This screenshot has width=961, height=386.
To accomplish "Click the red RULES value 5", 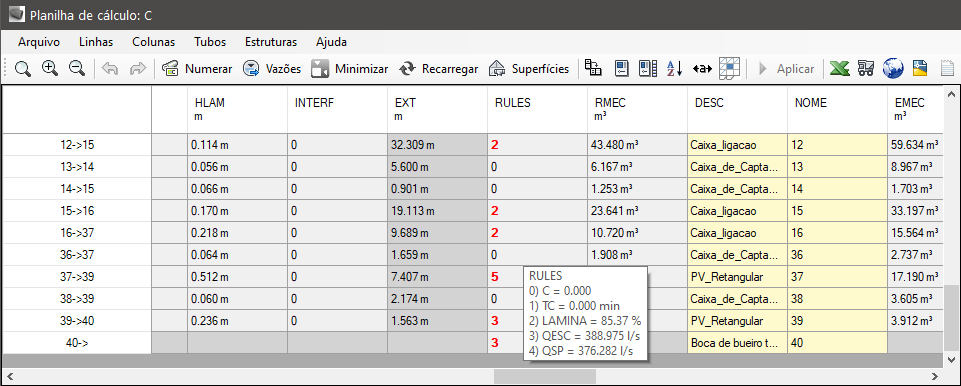I will click(x=495, y=277).
